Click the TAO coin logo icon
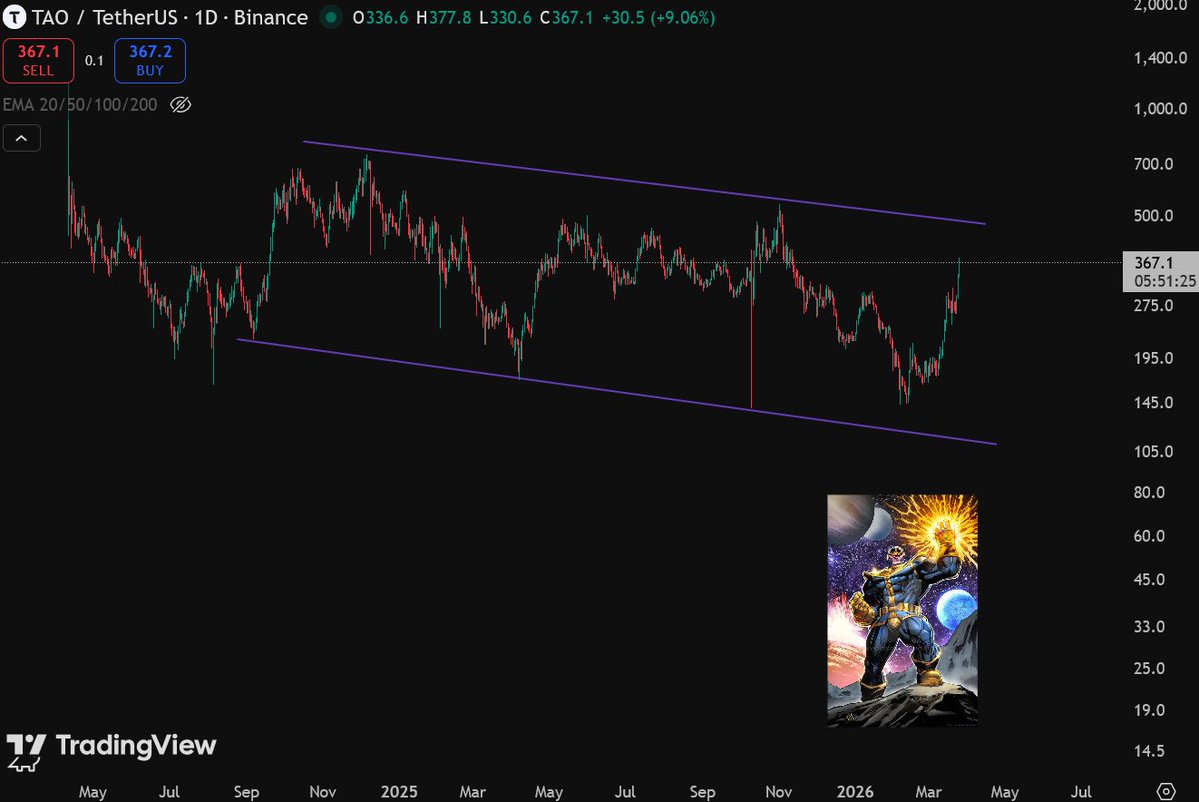Screen dimensions: 1199x802 pos(14,17)
